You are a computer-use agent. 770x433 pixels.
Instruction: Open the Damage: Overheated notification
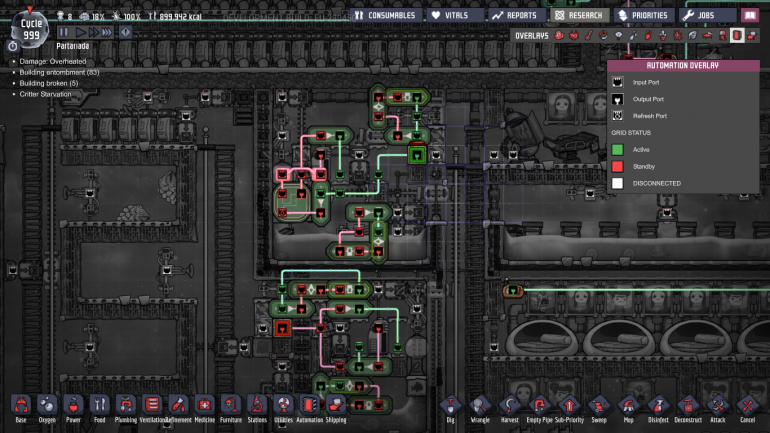click(x=53, y=61)
